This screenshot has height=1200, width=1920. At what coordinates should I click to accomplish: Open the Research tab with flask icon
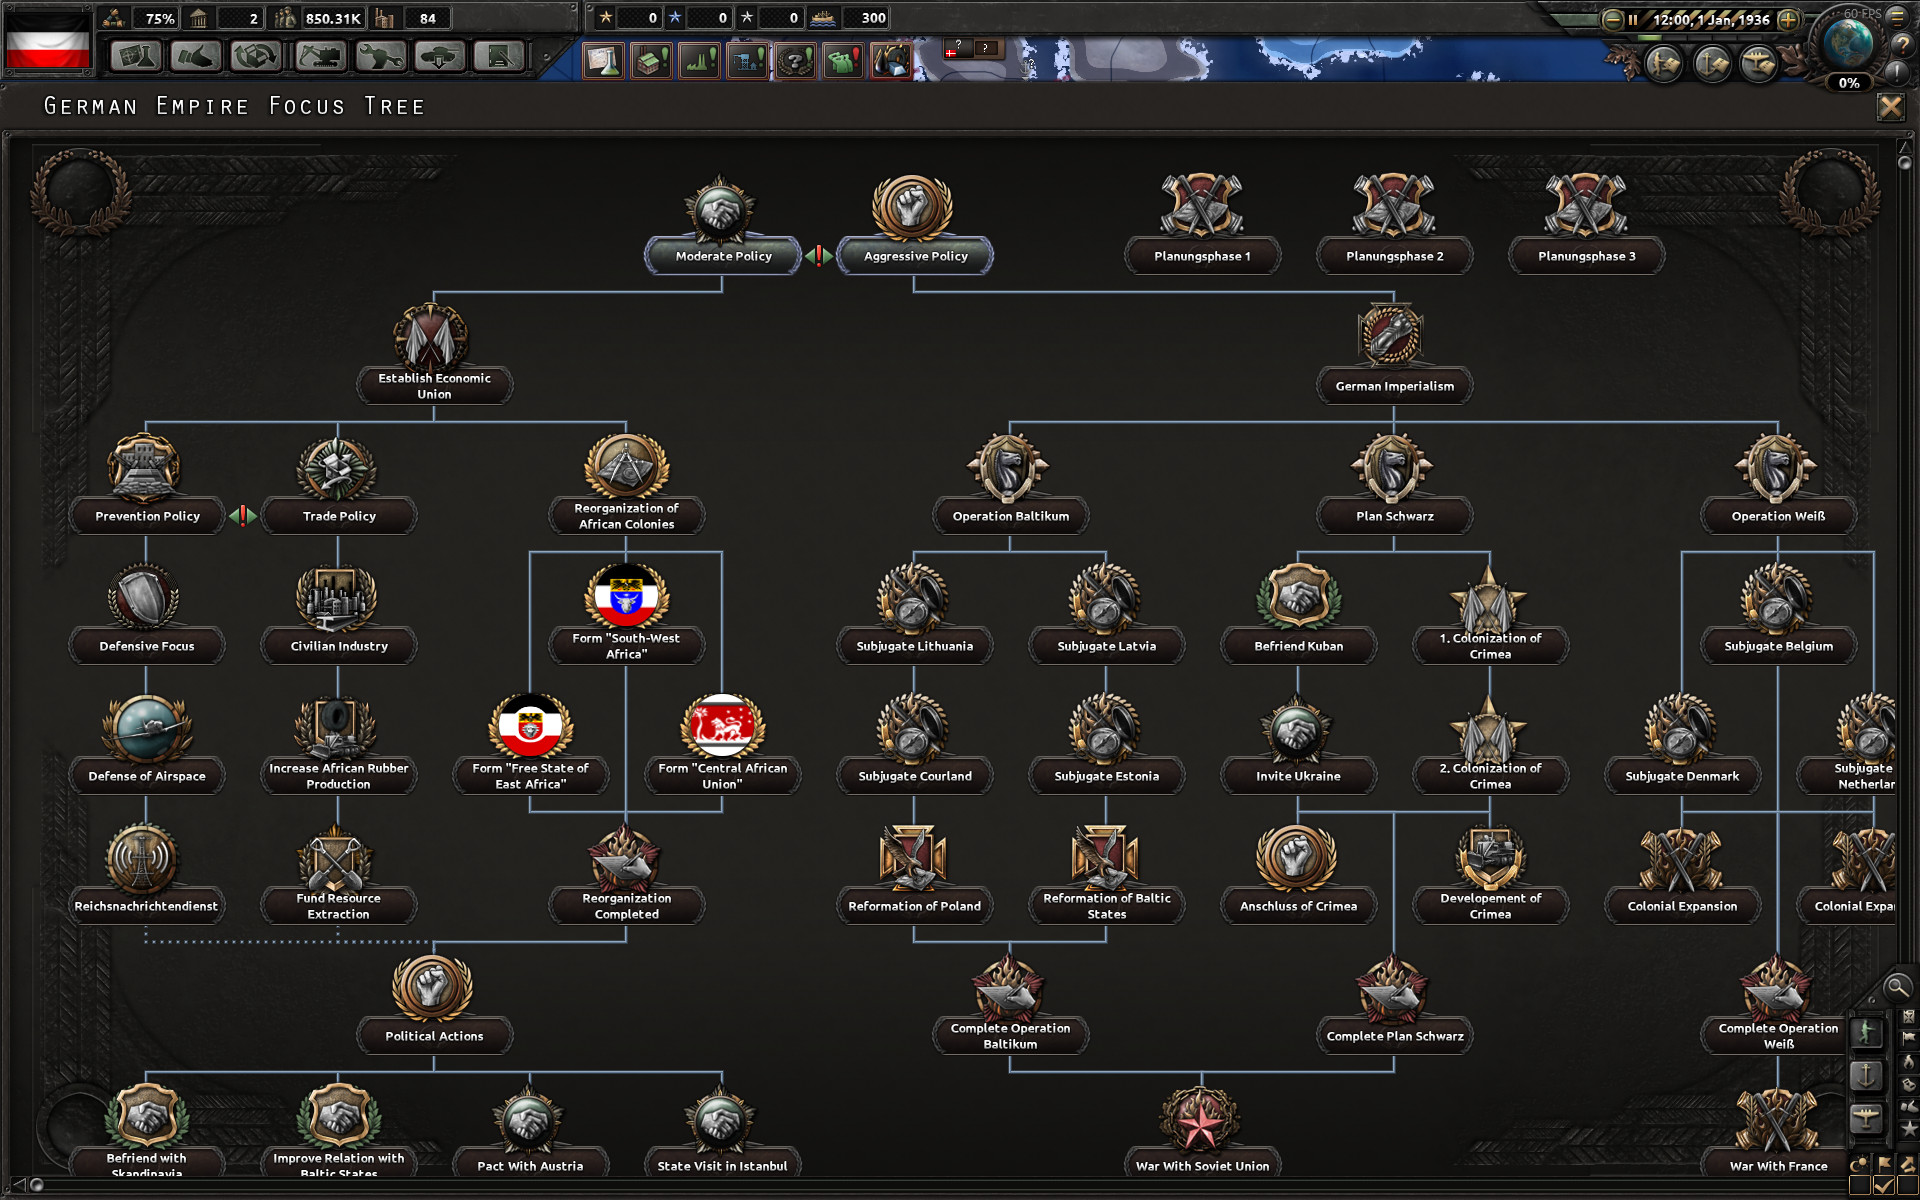(x=136, y=56)
